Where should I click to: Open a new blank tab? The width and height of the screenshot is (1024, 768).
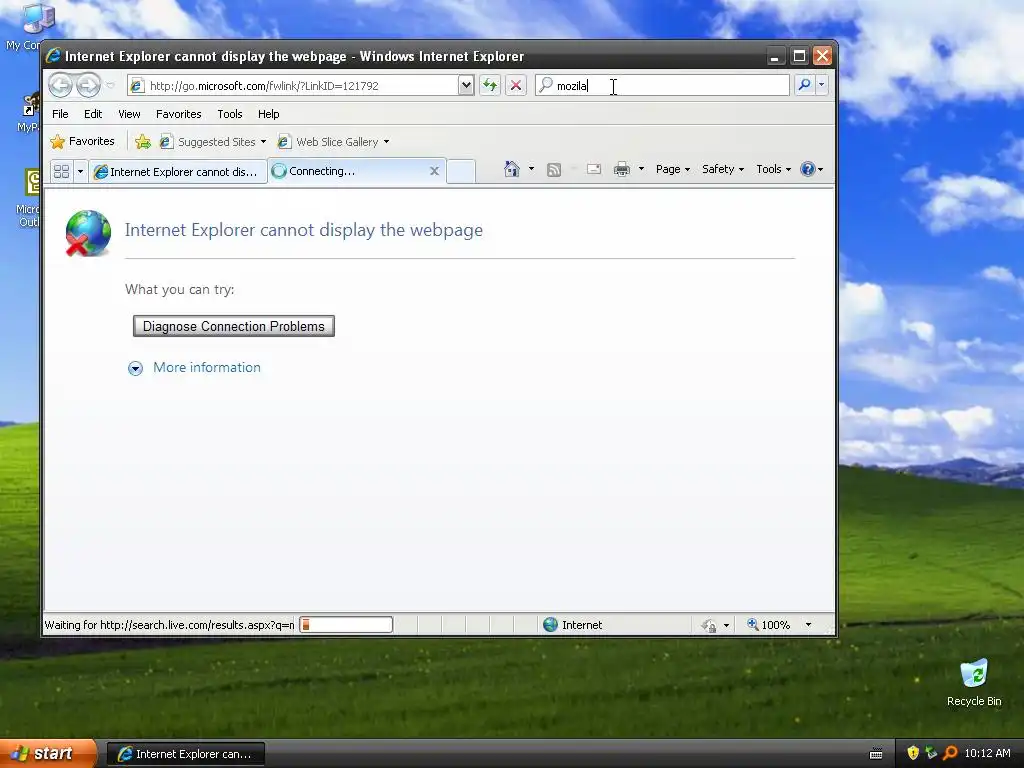pos(461,171)
